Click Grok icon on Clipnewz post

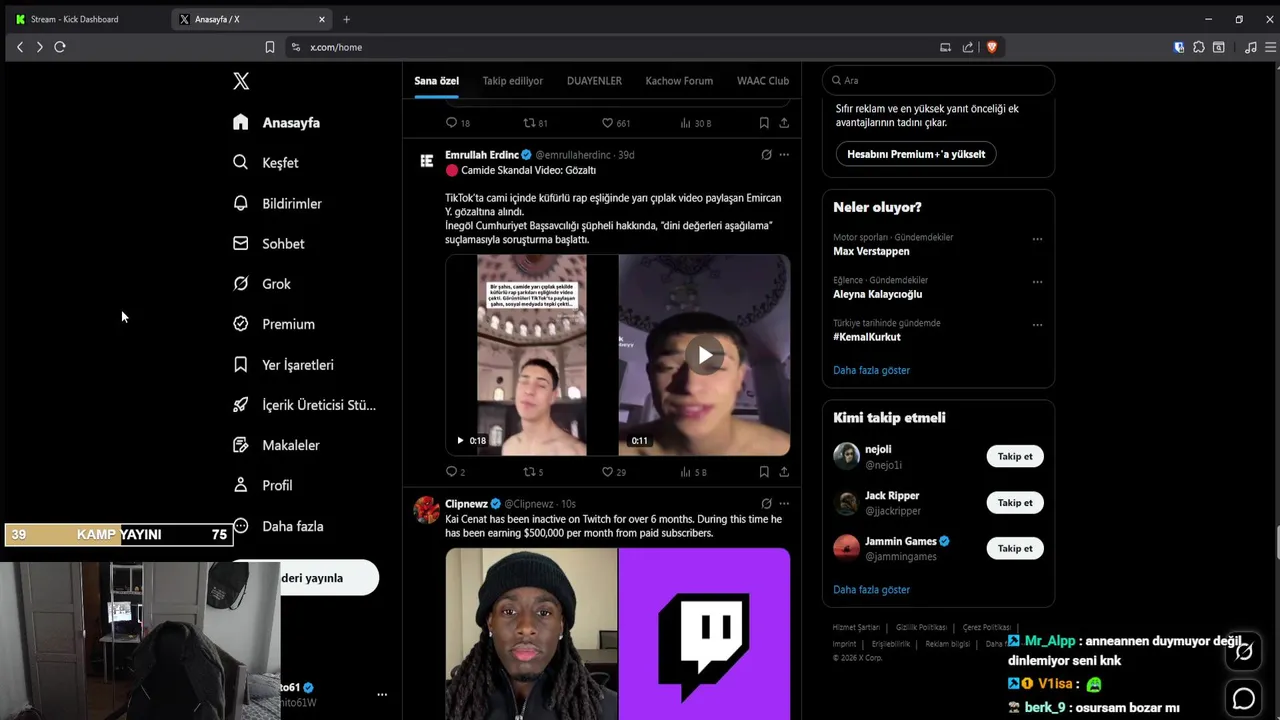766,504
